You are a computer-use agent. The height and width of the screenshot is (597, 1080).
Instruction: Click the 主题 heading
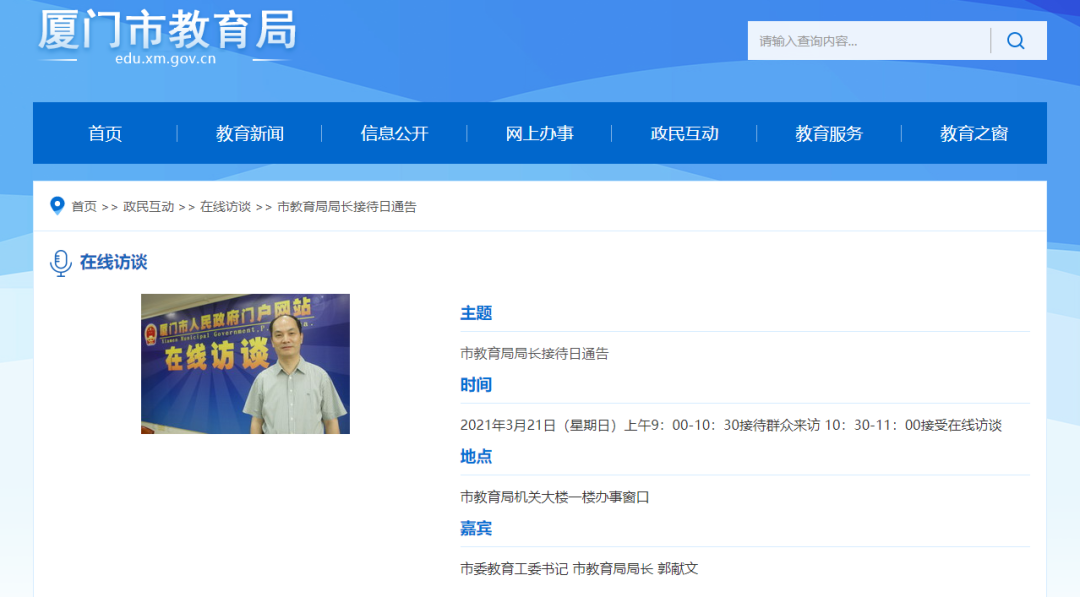[x=476, y=313]
